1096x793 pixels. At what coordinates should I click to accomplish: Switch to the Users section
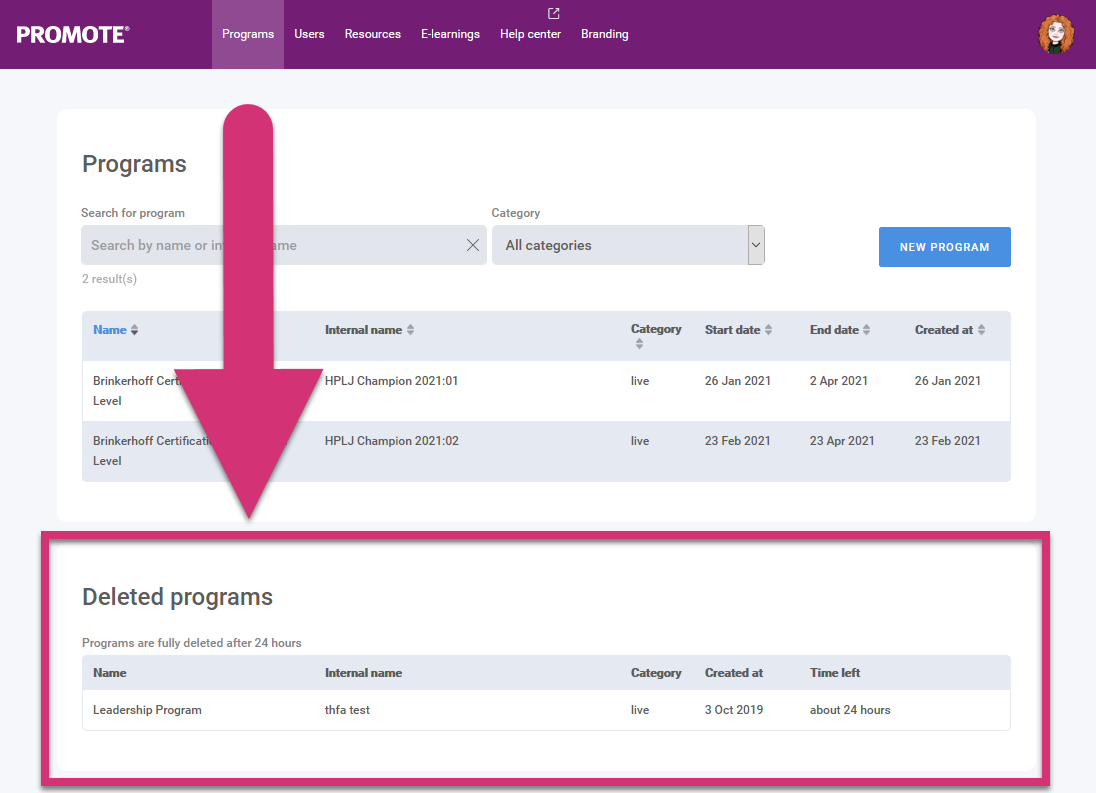(x=309, y=33)
